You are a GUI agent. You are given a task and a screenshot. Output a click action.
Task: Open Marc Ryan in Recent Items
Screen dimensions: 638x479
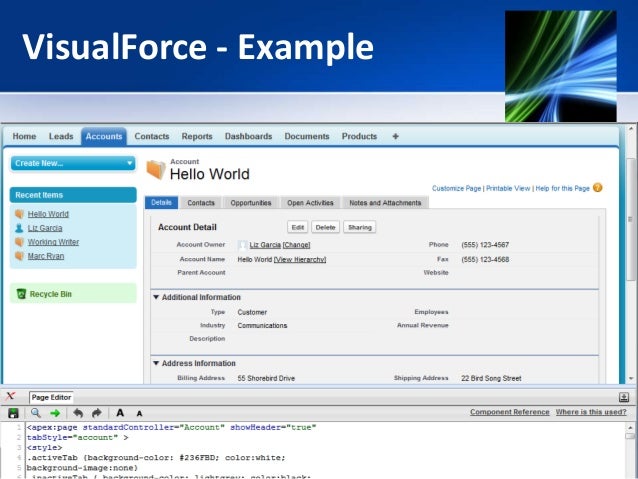(x=46, y=256)
